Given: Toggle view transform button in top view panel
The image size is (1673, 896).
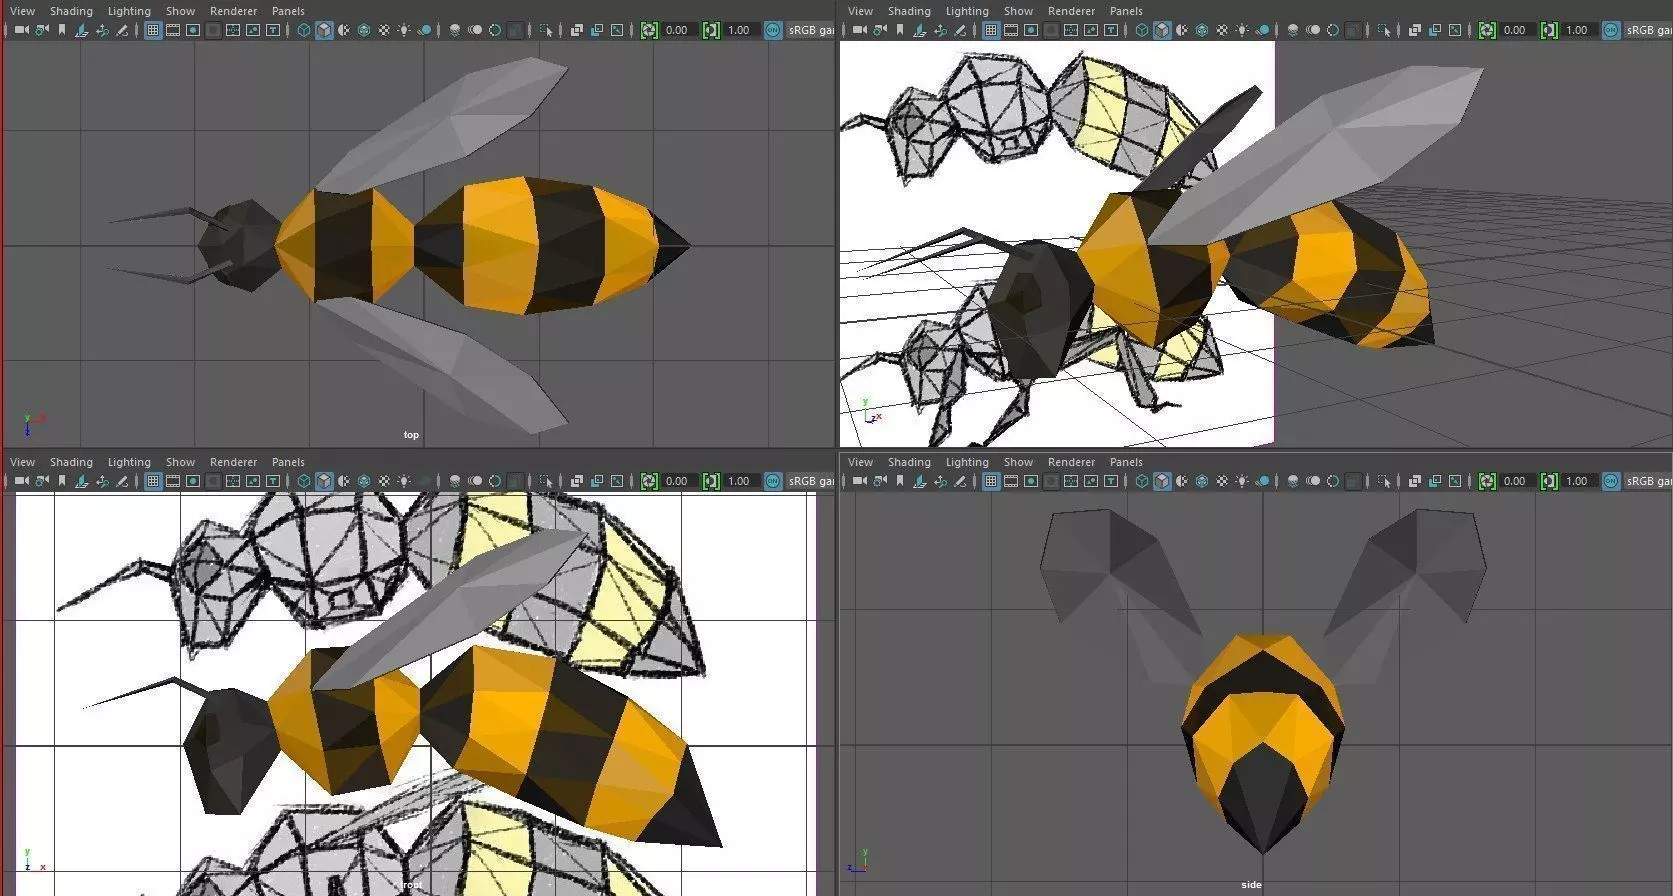Looking at the screenshot, I should point(773,30).
